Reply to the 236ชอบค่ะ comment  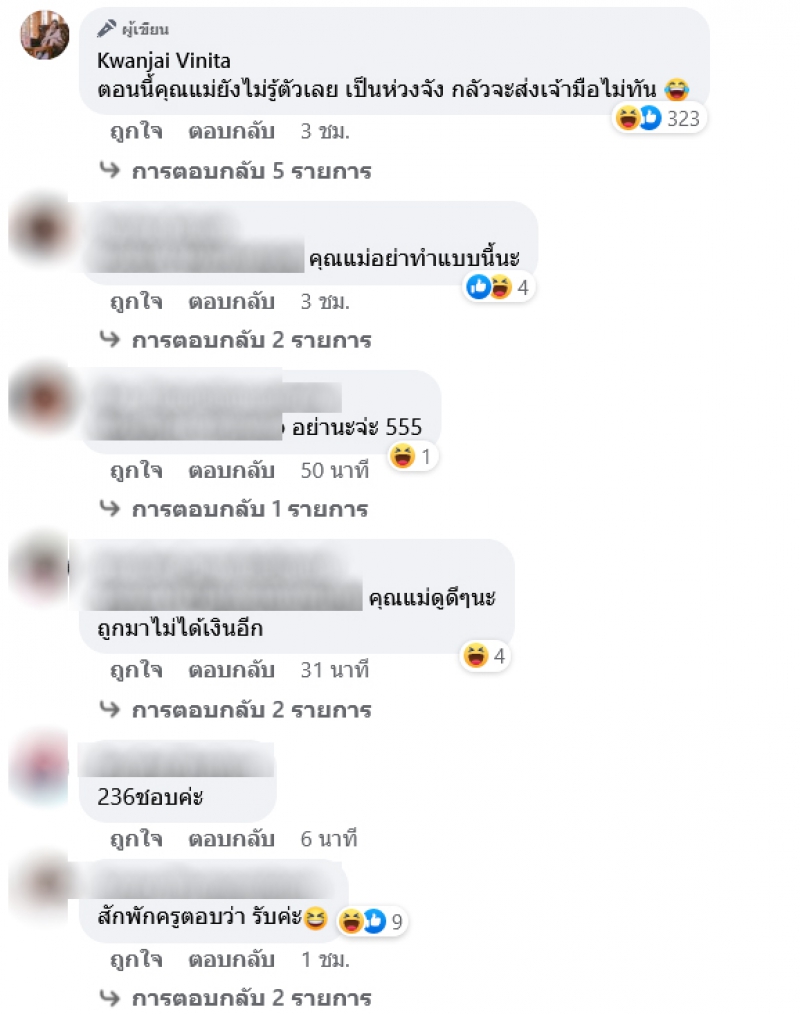coord(232,839)
